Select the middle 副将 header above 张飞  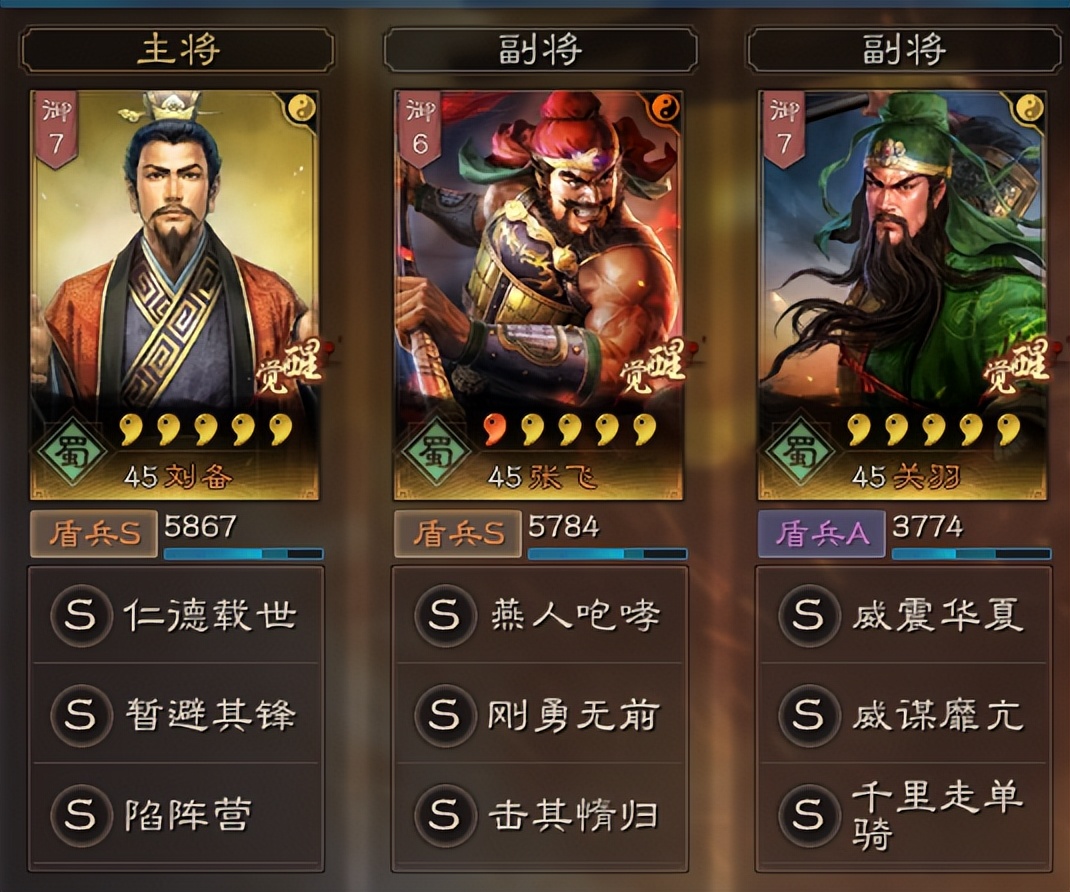tap(540, 49)
